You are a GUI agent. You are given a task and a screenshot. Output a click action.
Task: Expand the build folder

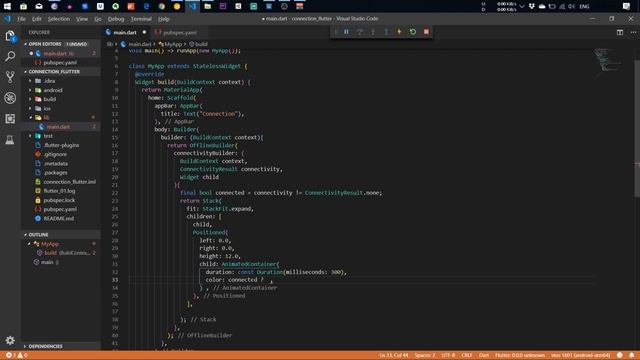click(x=30, y=99)
